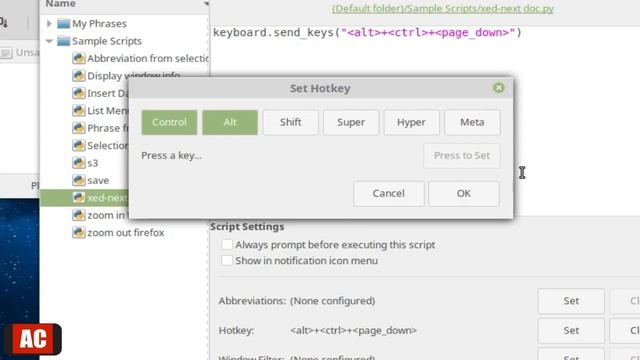The width and height of the screenshot is (640, 360).
Task: Enable the Shift modifier button
Action: pos(291,122)
